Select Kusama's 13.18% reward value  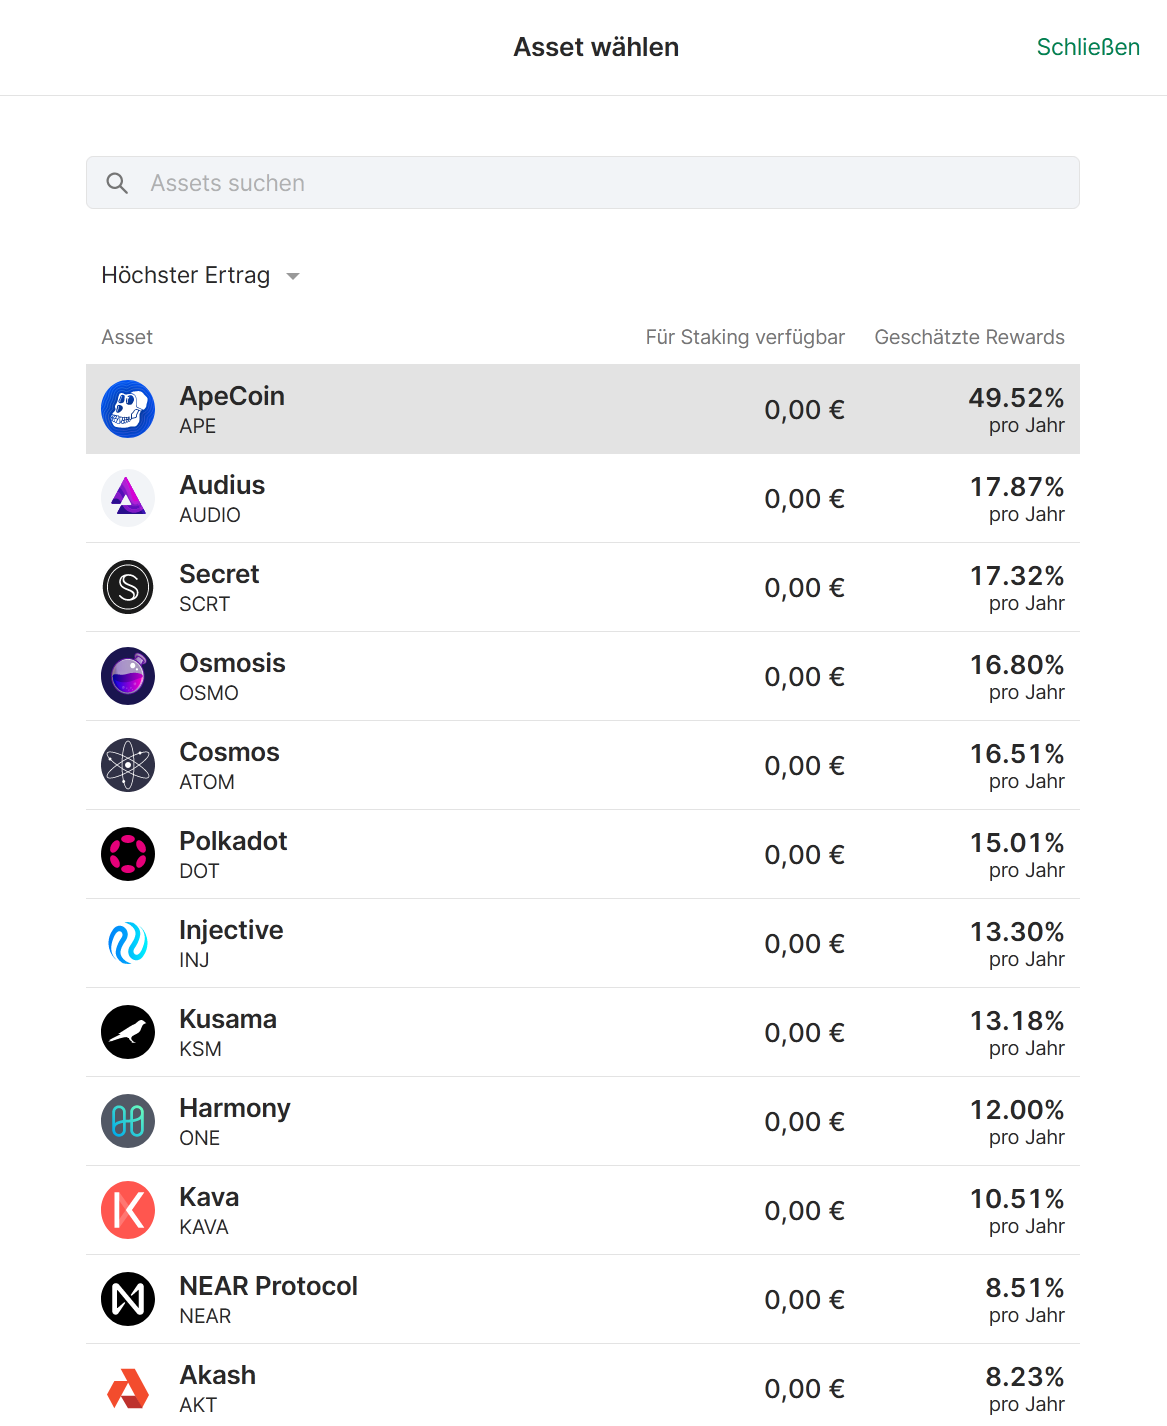click(x=1016, y=1021)
